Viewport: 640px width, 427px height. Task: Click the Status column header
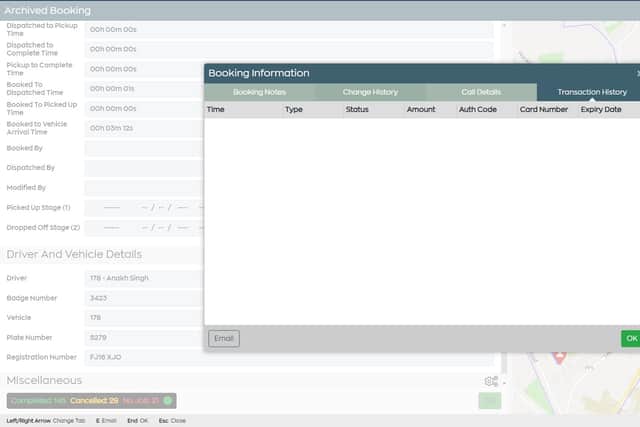(x=357, y=109)
